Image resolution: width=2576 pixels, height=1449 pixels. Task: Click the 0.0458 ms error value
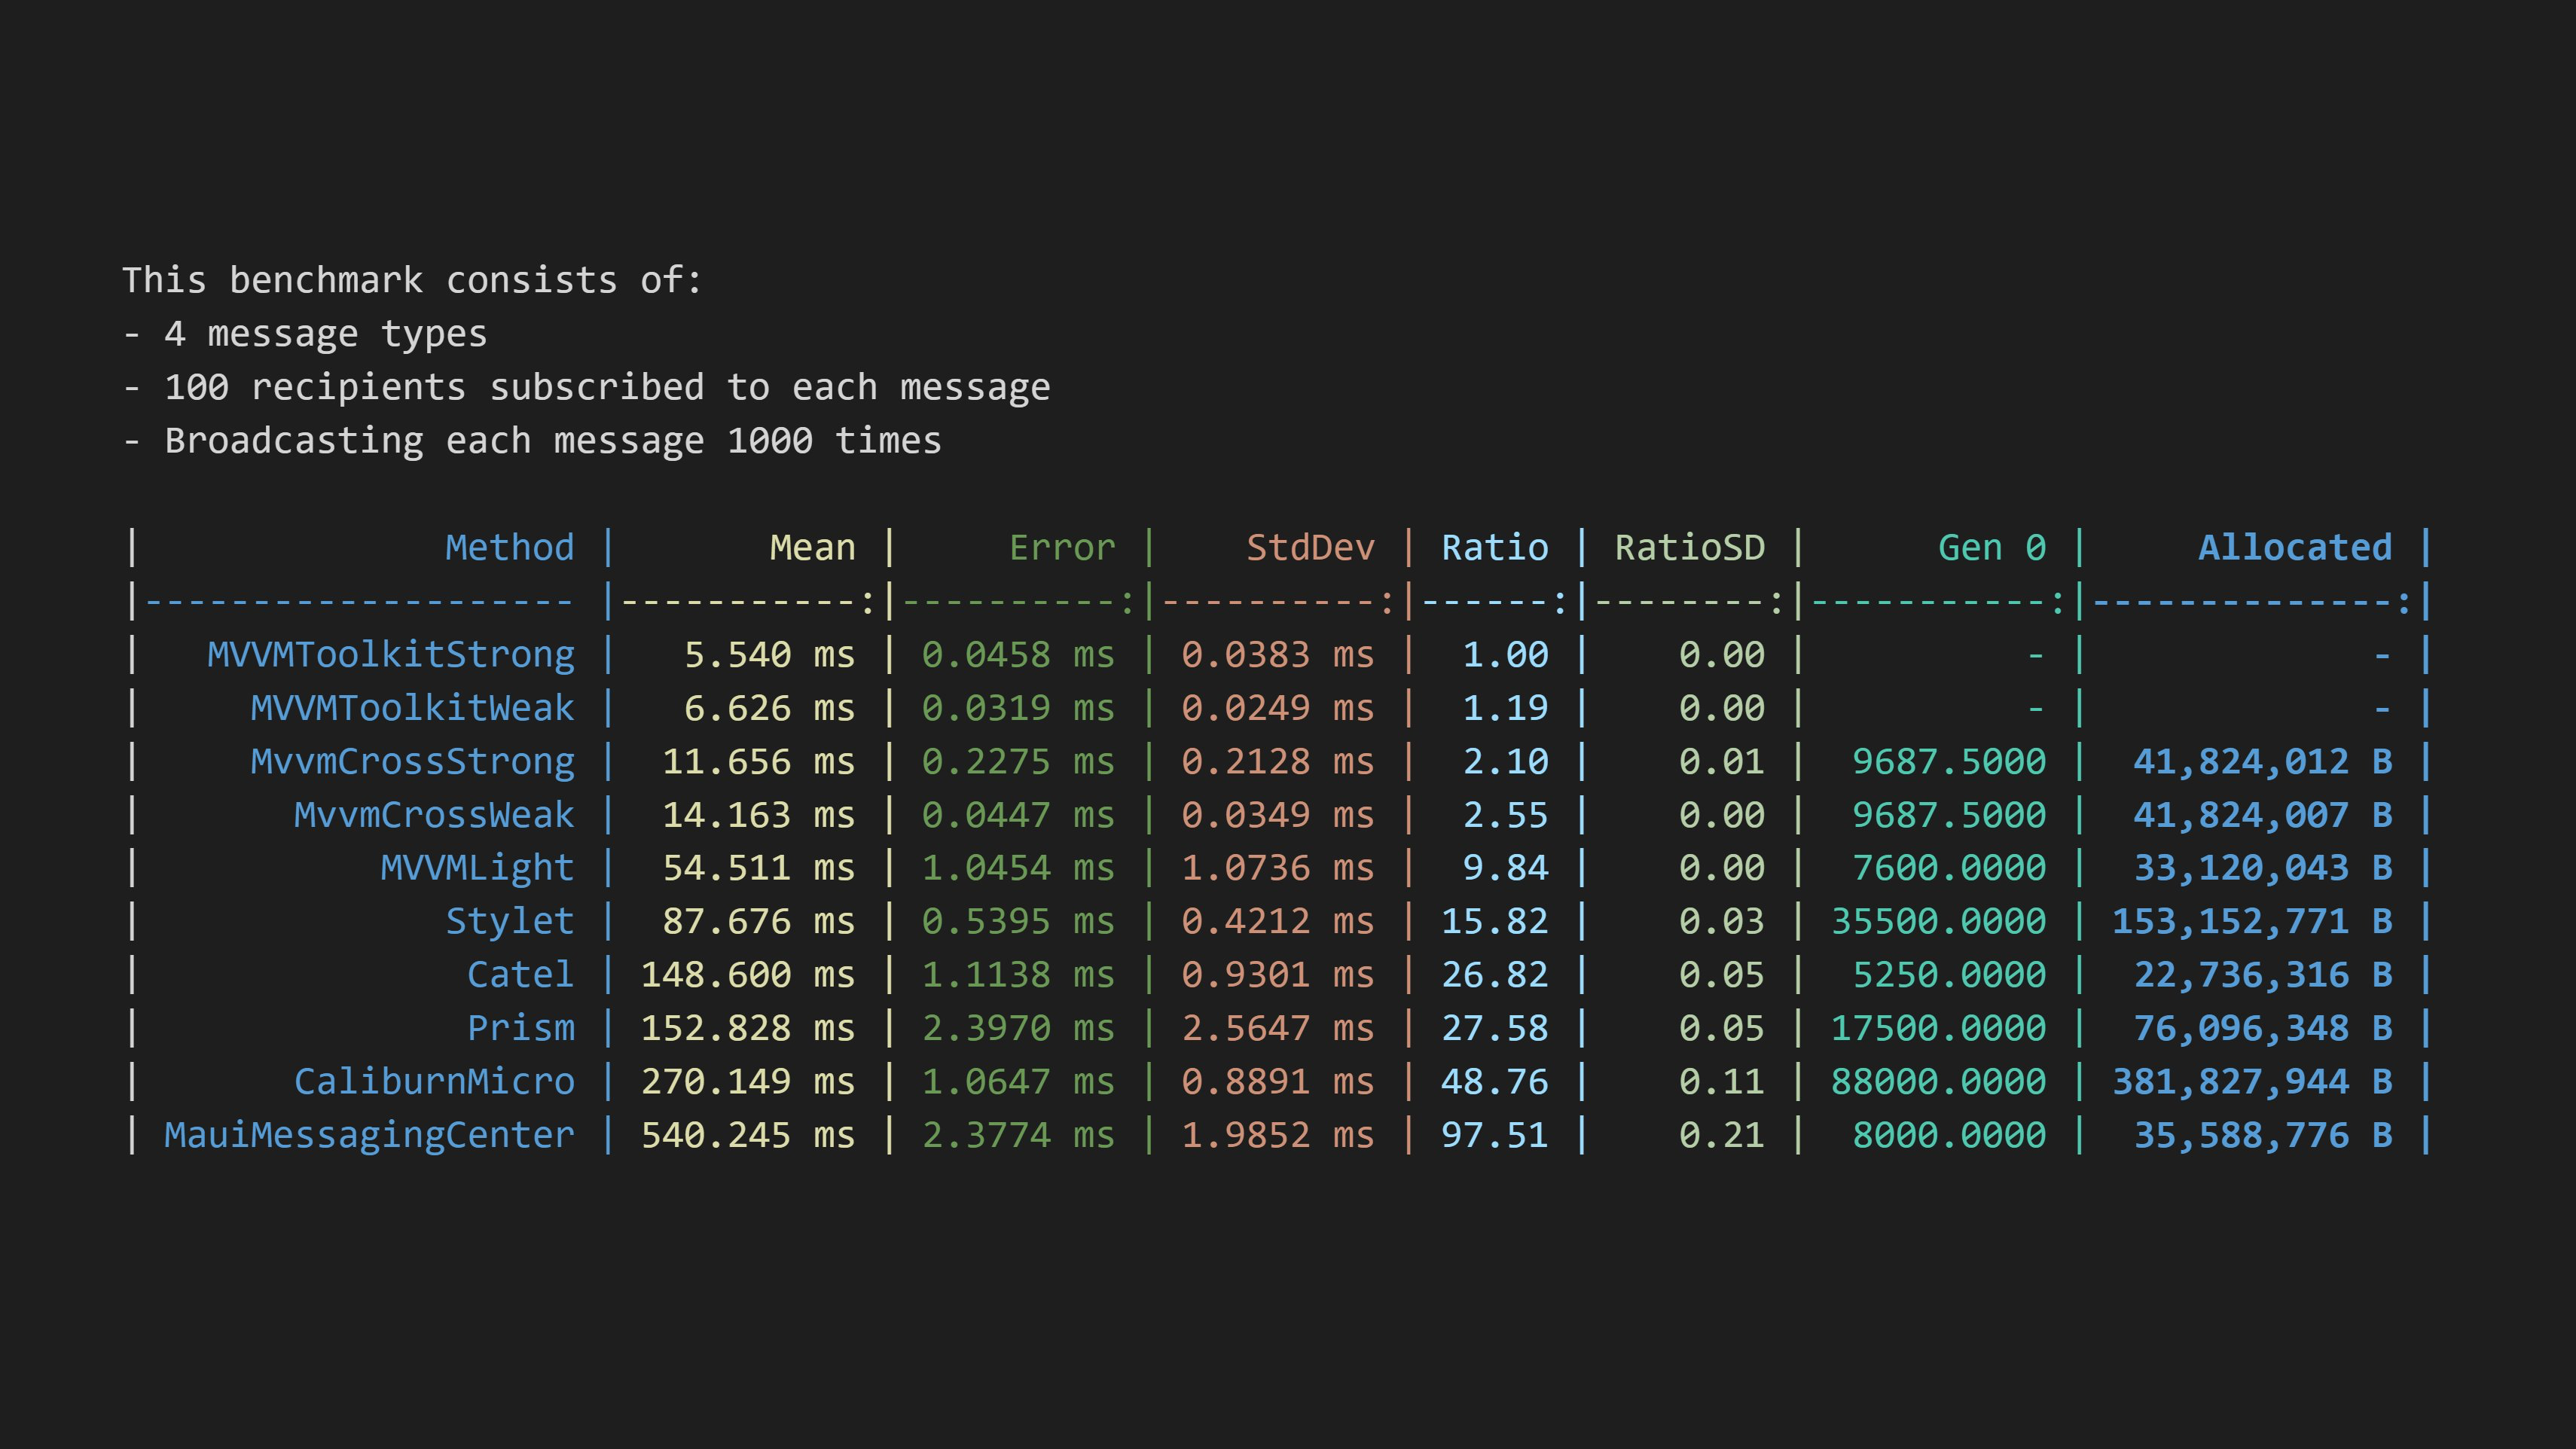(1018, 655)
